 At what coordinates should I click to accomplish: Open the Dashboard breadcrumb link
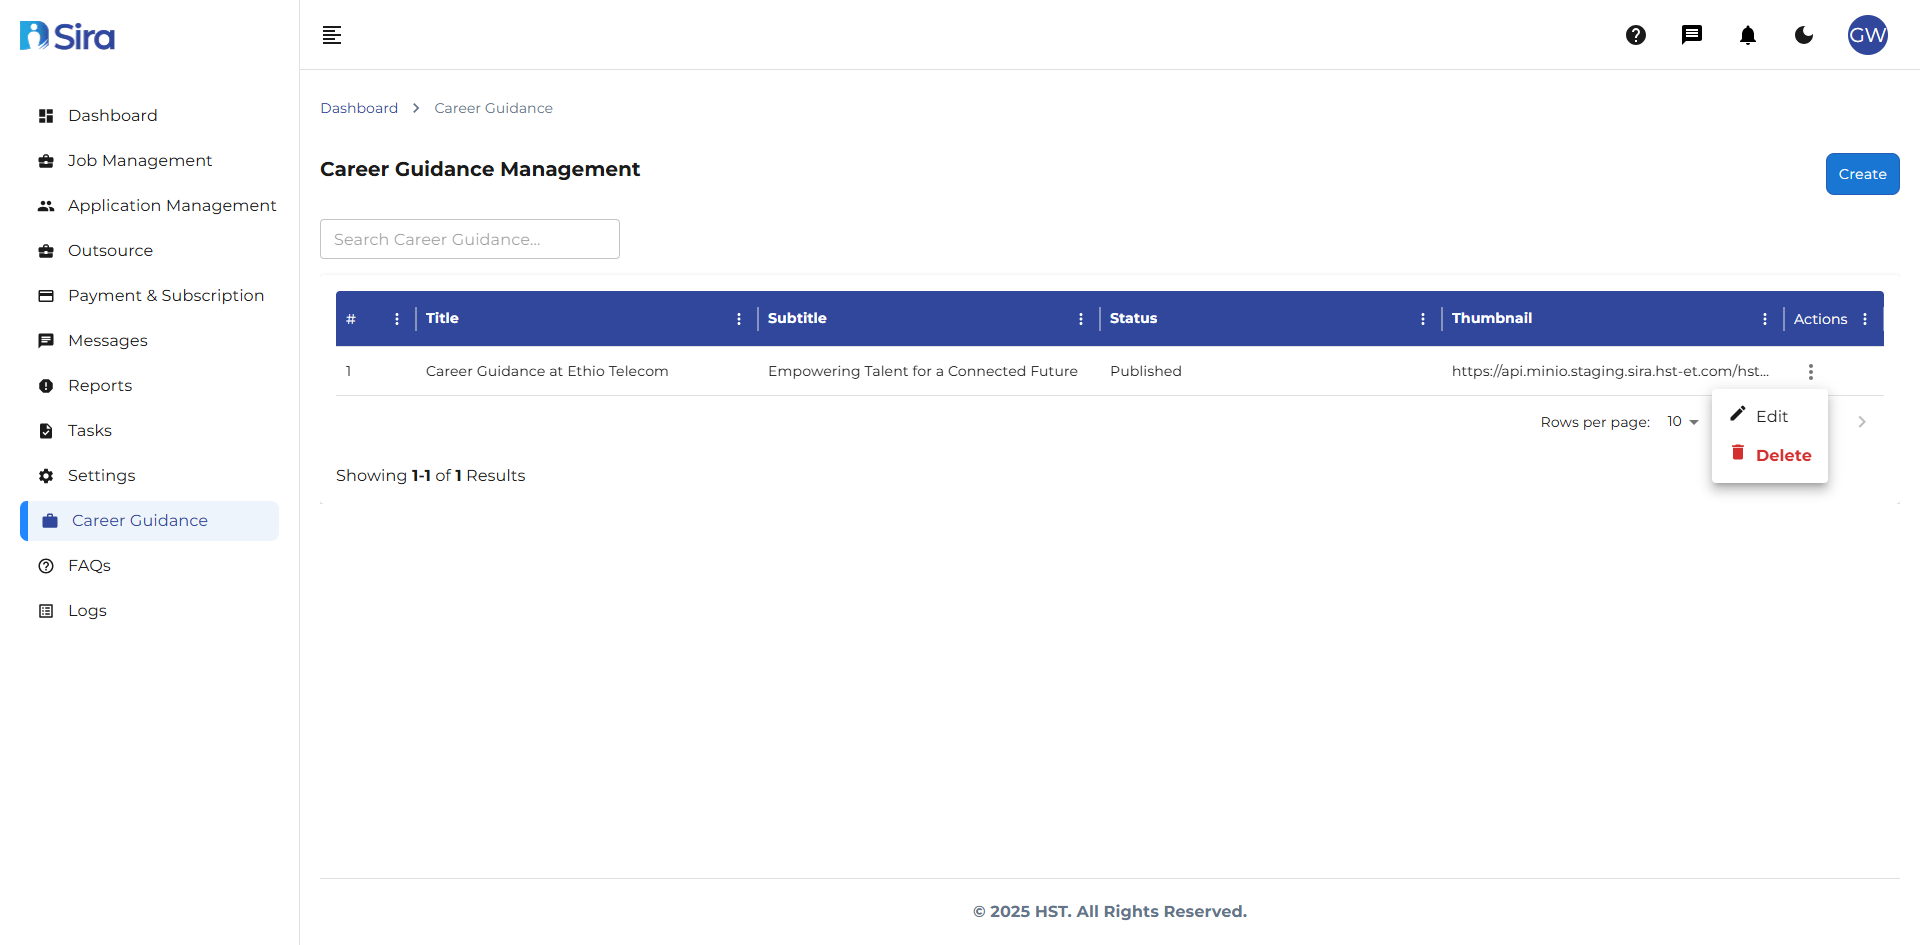tap(359, 108)
